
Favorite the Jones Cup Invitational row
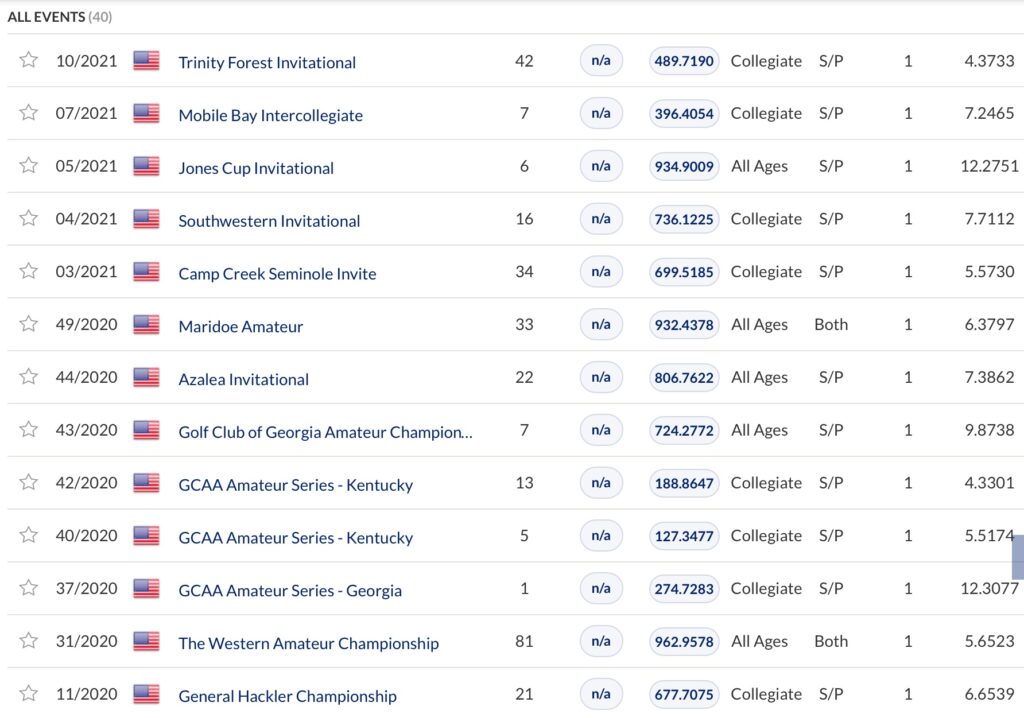pos(28,166)
